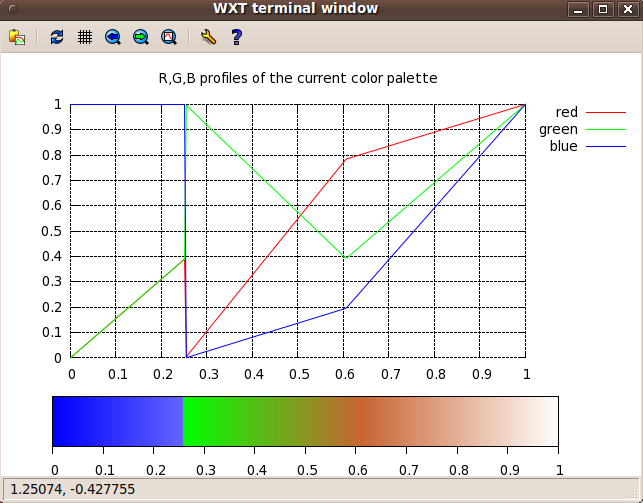Screen dimensions: 643x503
Task: Apply previous zoom settings icon
Action: click(x=112, y=37)
